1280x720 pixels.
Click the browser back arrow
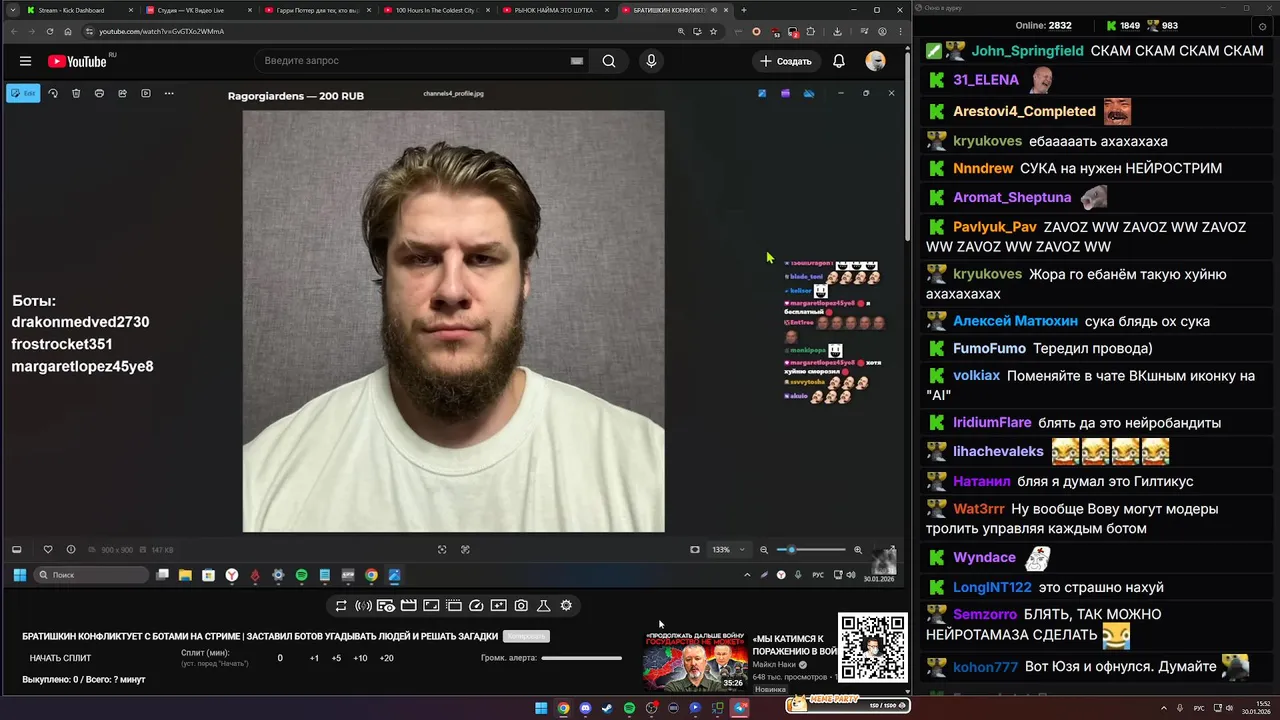coord(14,31)
